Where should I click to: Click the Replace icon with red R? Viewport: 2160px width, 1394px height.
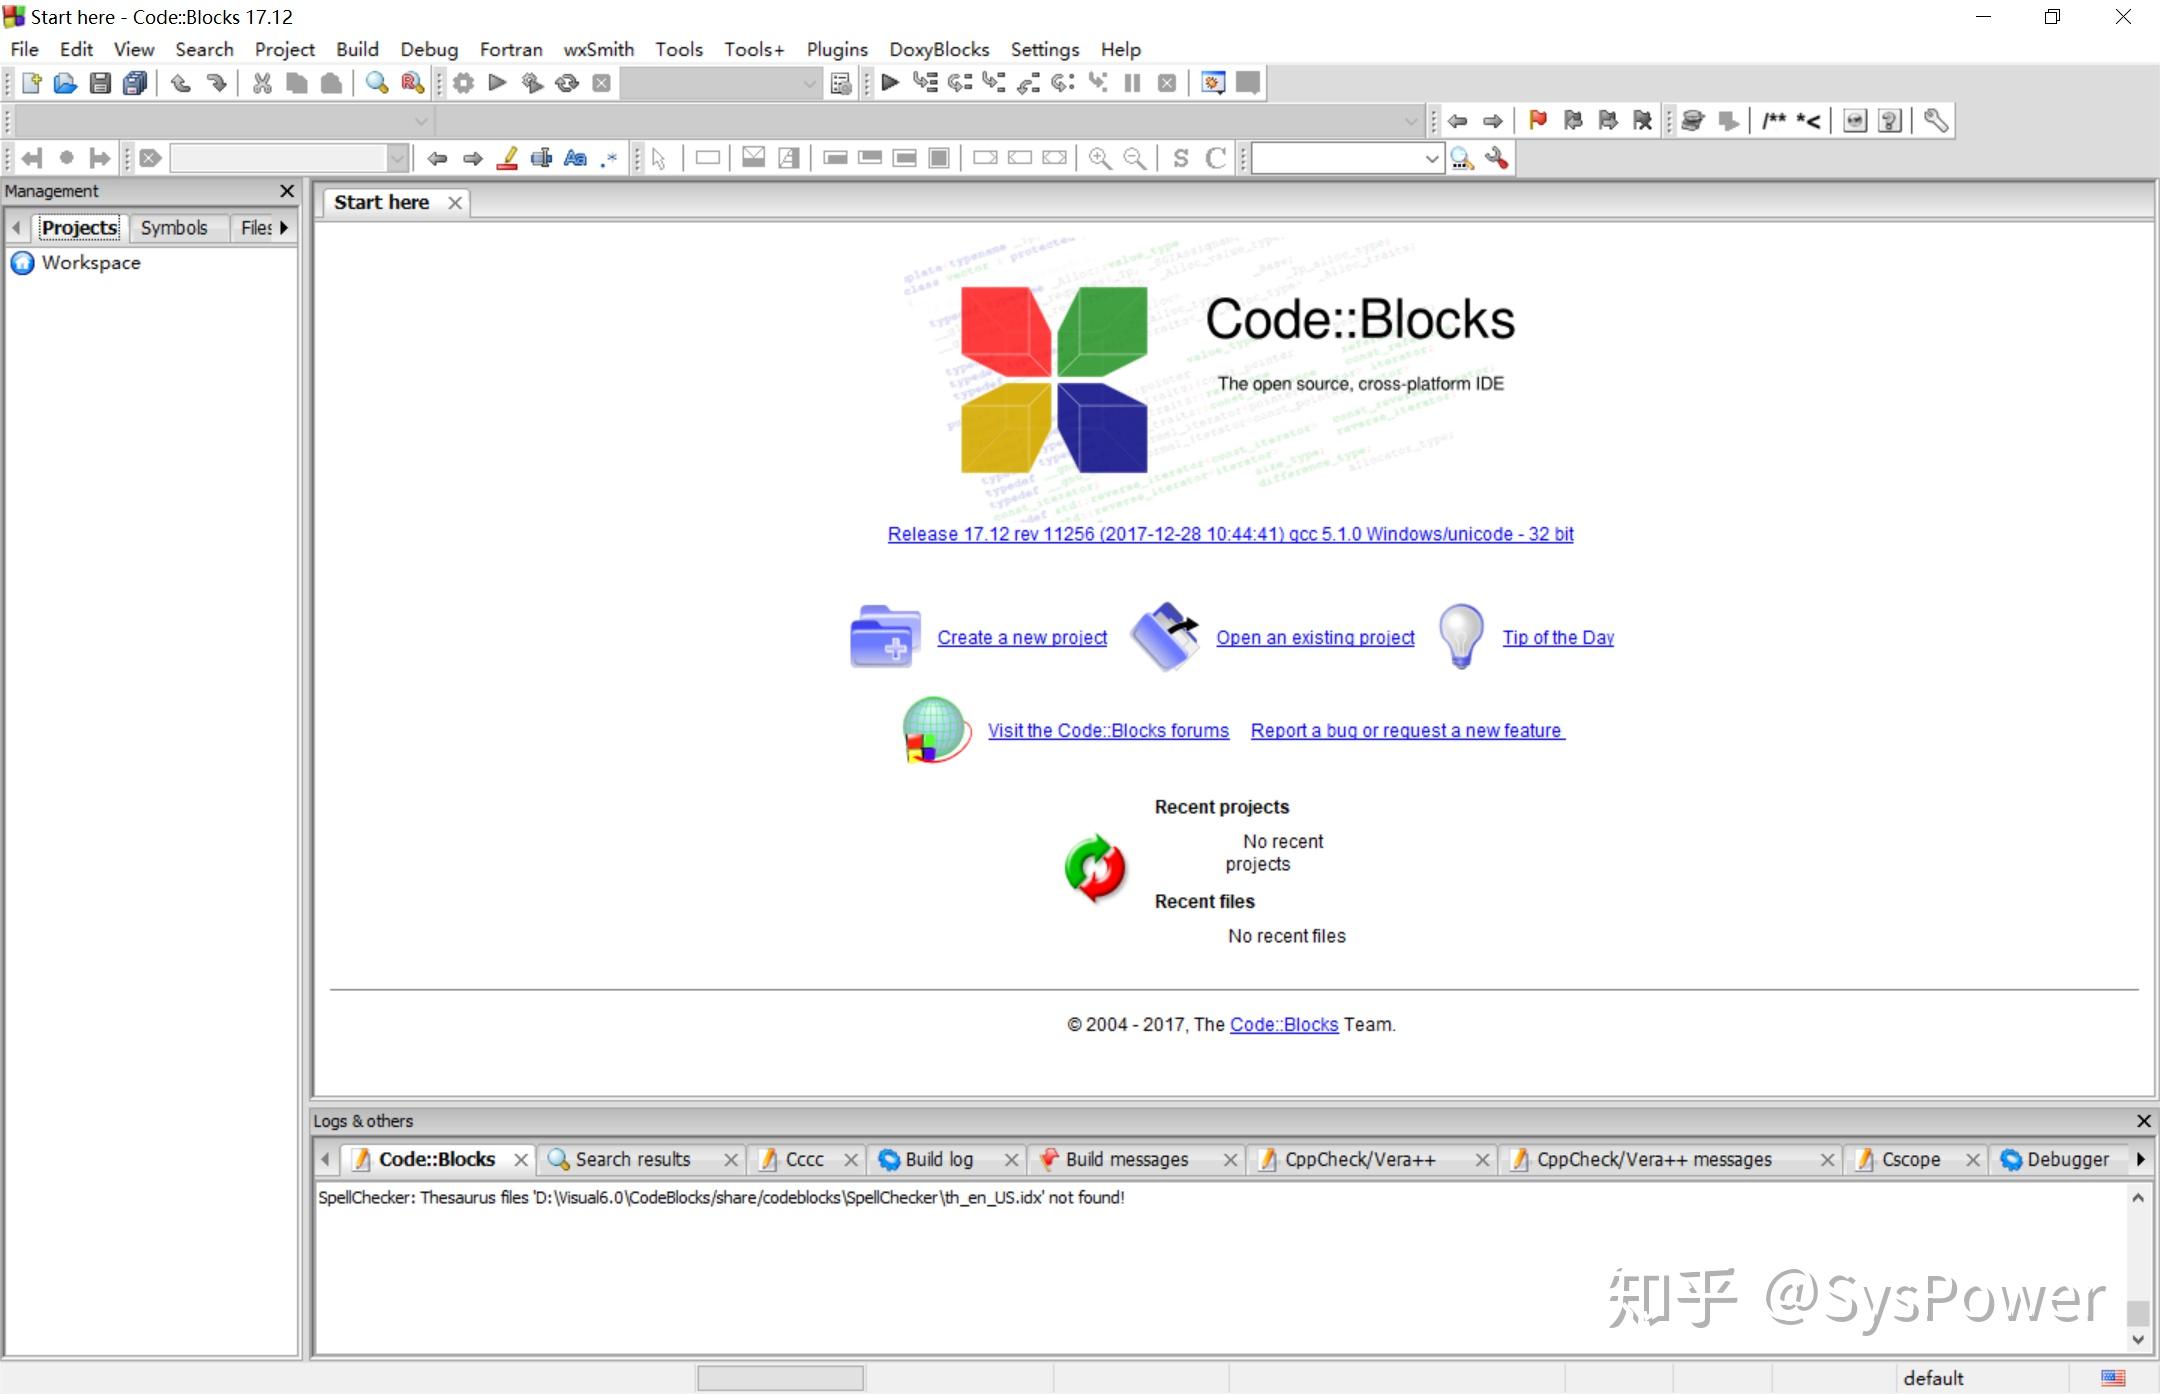coord(412,83)
